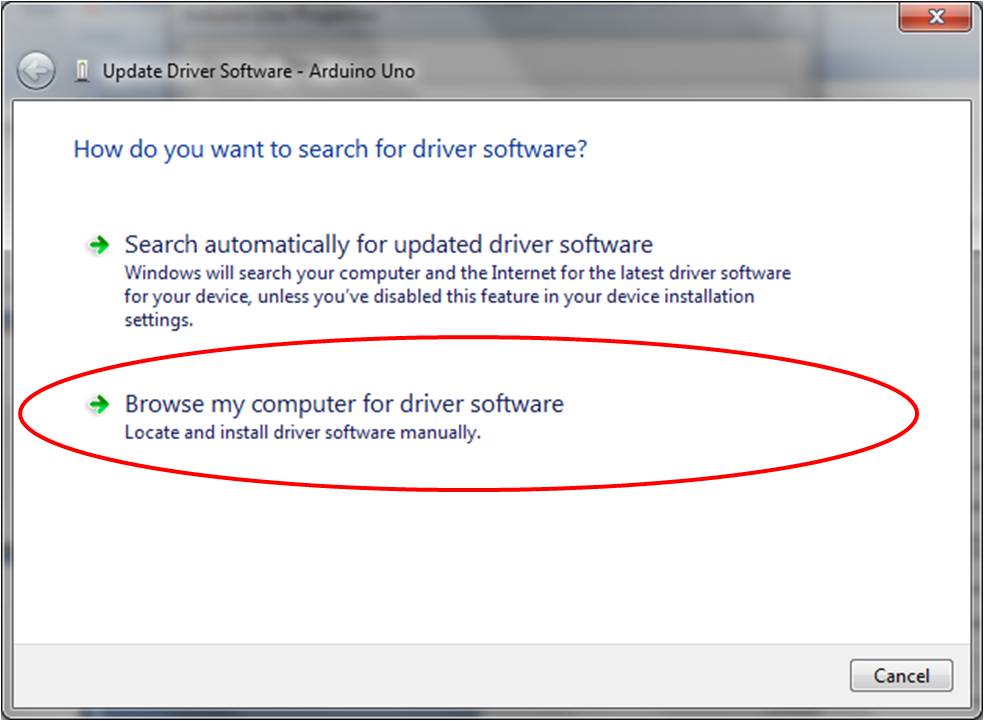The width and height of the screenshot is (984, 721).
Task: Click 'Locate and install driver software manually.' text
Action: 302,432
